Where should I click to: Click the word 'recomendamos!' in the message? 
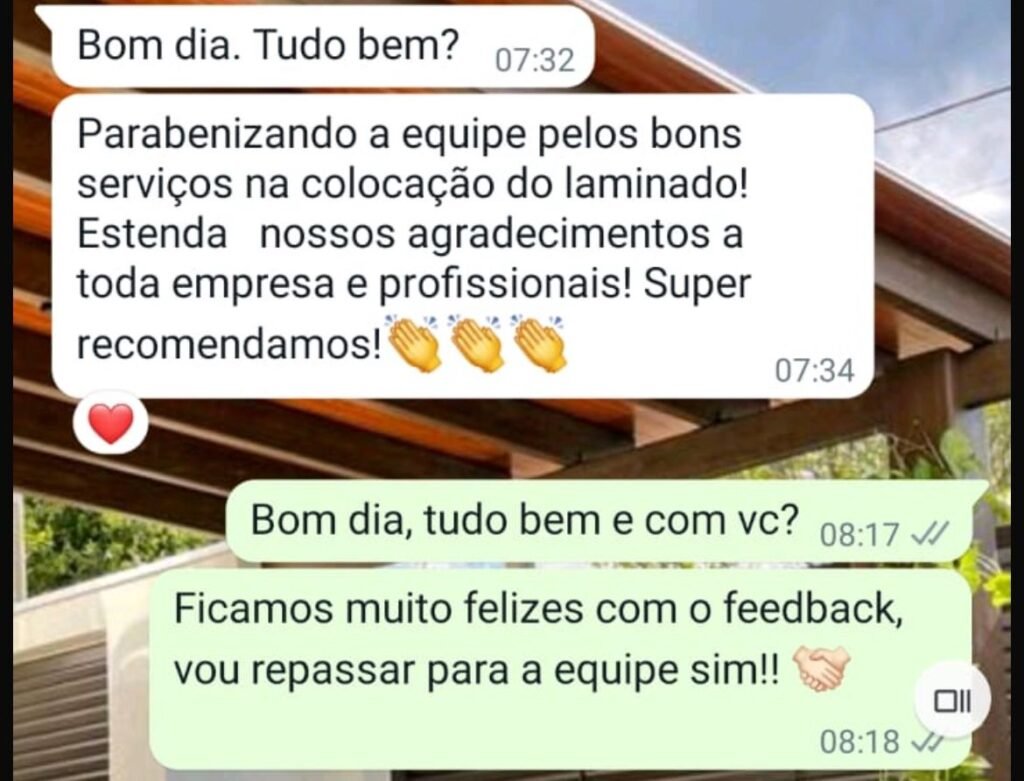tap(229, 344)
